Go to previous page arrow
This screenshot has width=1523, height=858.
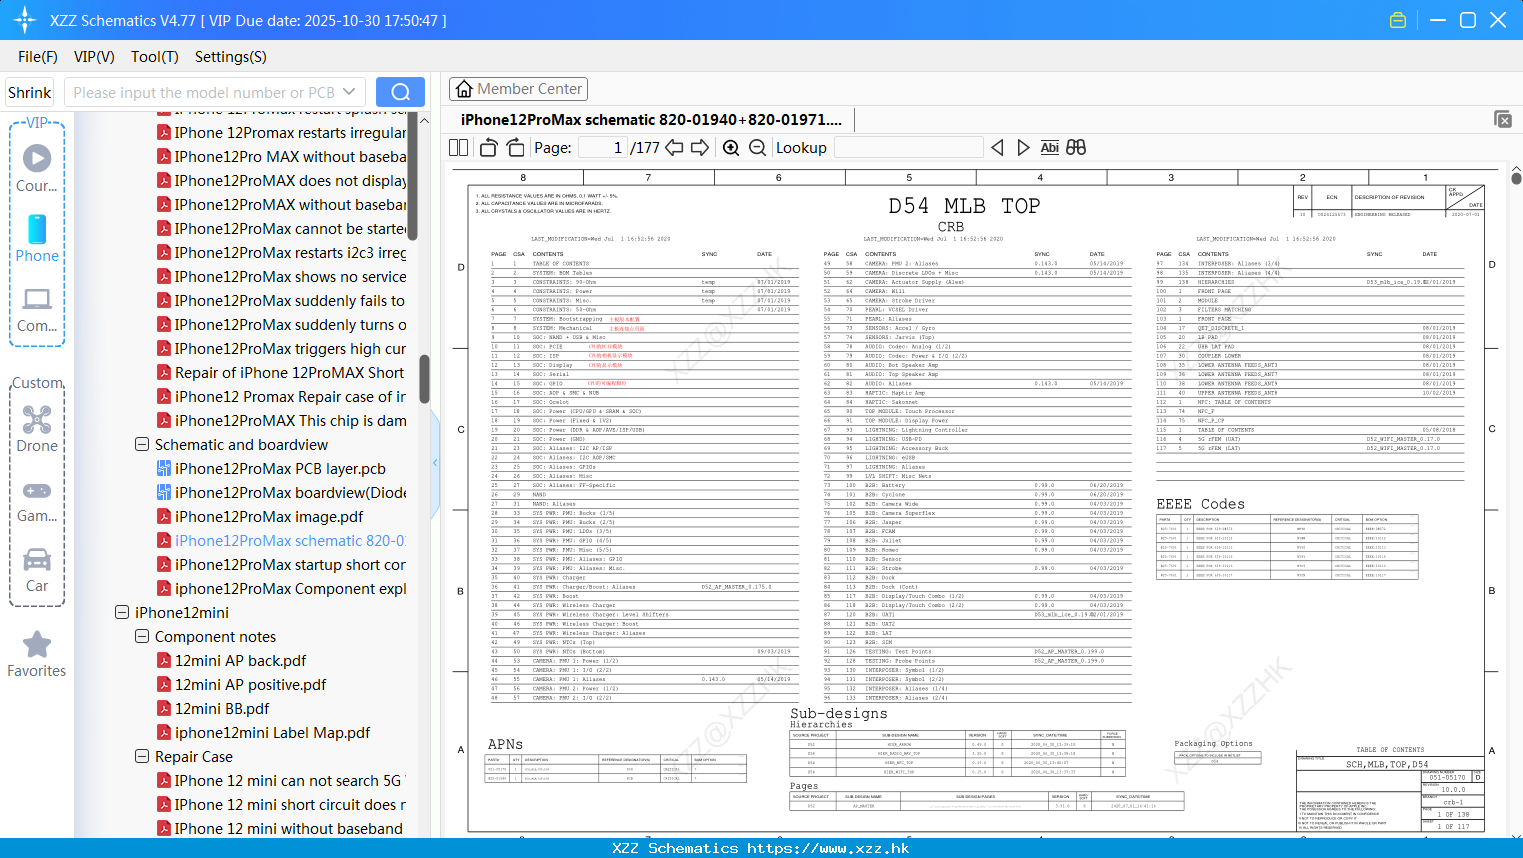pos(674,147)
